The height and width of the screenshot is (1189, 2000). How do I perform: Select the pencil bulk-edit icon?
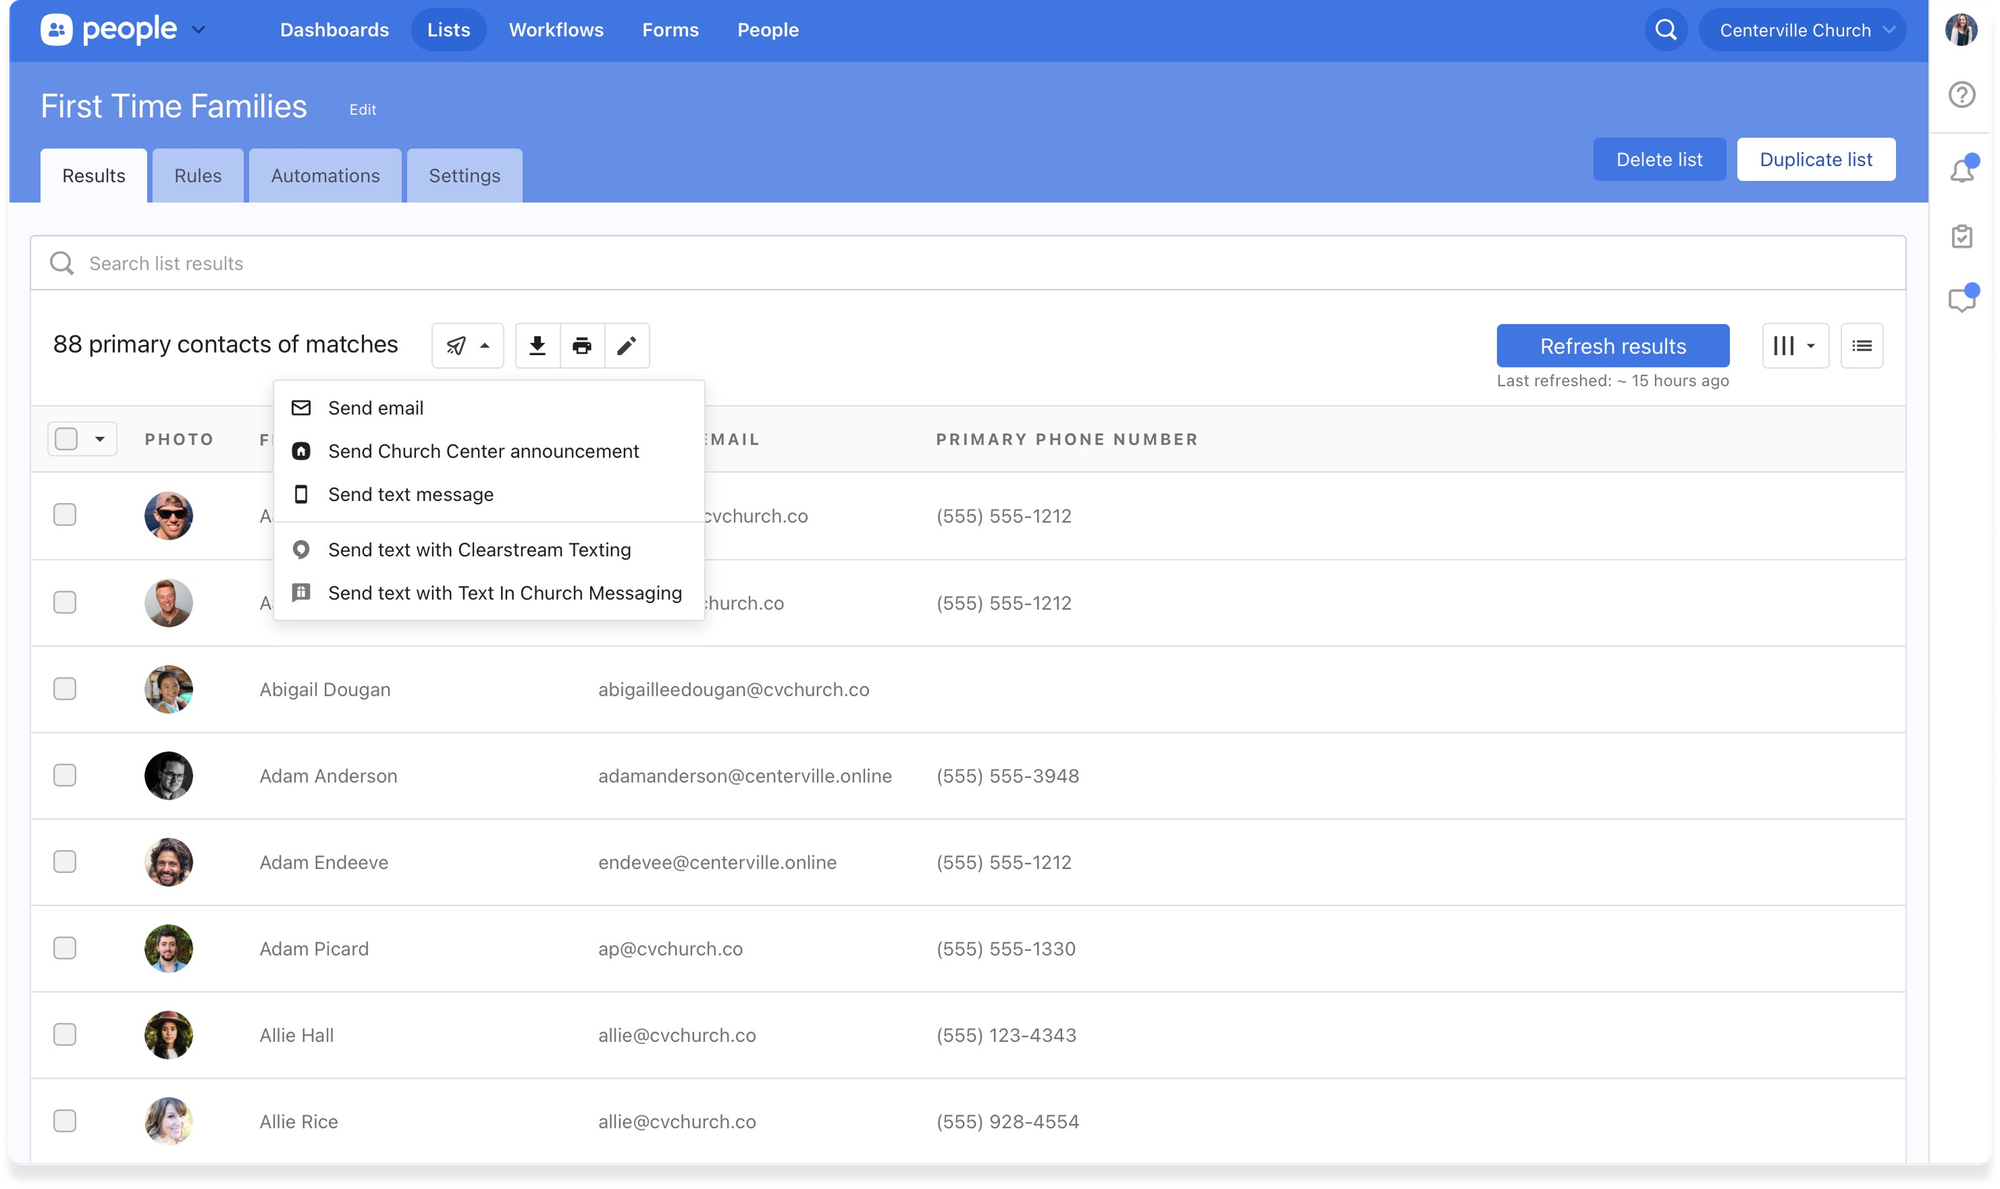[627, 345]
